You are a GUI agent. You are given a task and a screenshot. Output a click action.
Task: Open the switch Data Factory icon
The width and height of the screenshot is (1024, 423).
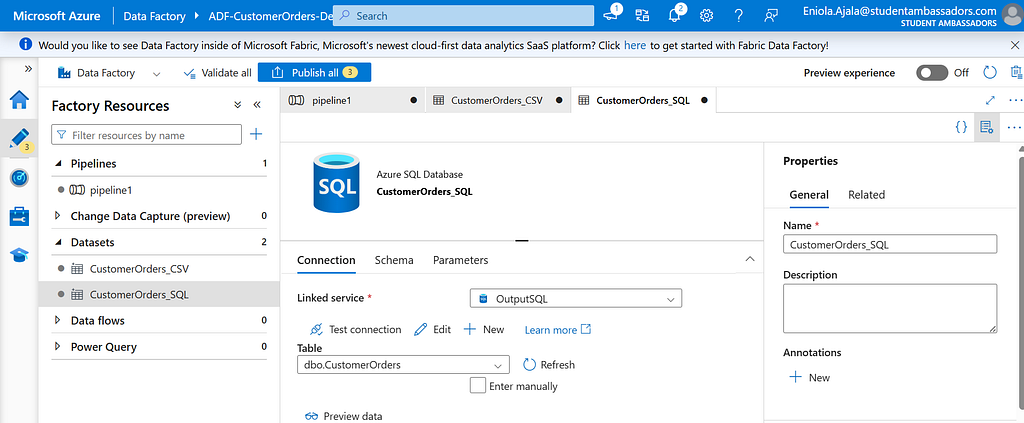tap(643, 16)
